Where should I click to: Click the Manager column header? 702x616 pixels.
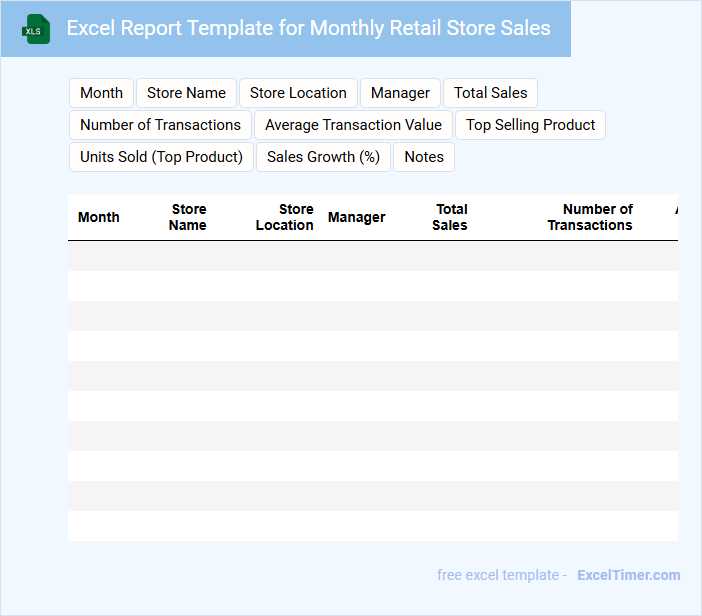point(356,217)
